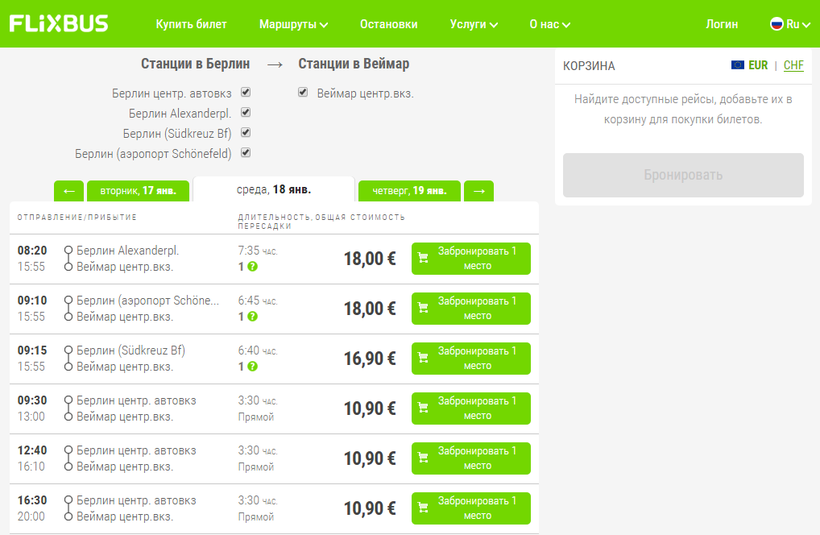This screenshot has width=820, height=535.
Task: Switch to четверг, 19 янв. tab
Action: click(409, 190)
